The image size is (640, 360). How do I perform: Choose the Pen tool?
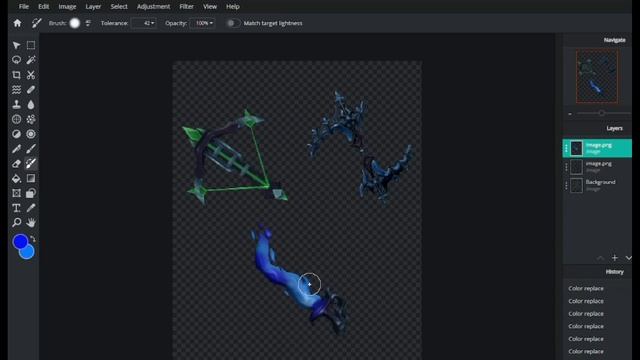click(x=16, y=149)
